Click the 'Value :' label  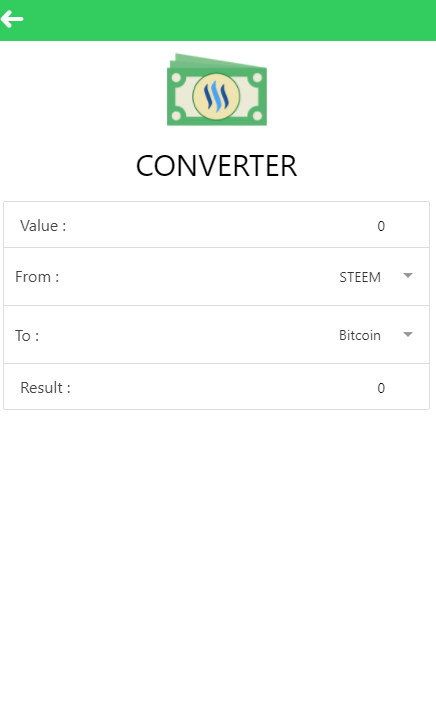[43, 226]
